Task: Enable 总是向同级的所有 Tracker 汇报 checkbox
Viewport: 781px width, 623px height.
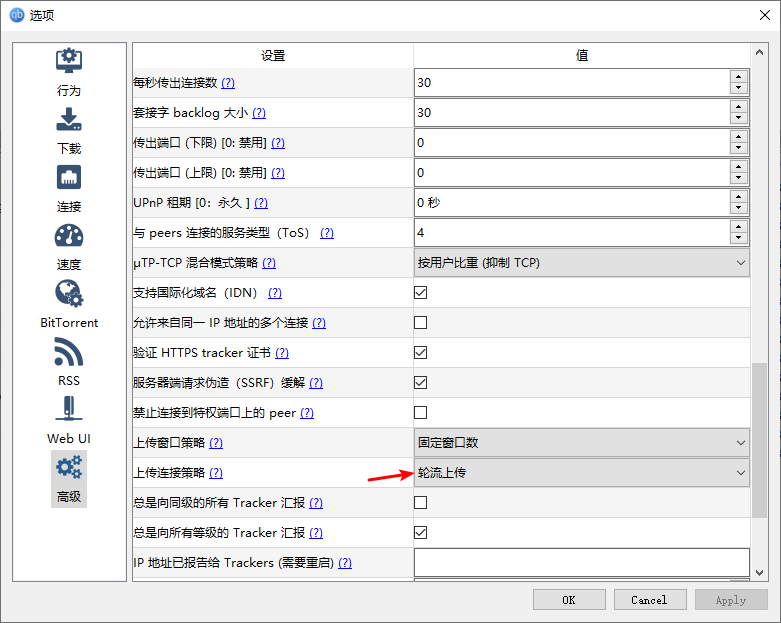Action: (x=421, y=503)
